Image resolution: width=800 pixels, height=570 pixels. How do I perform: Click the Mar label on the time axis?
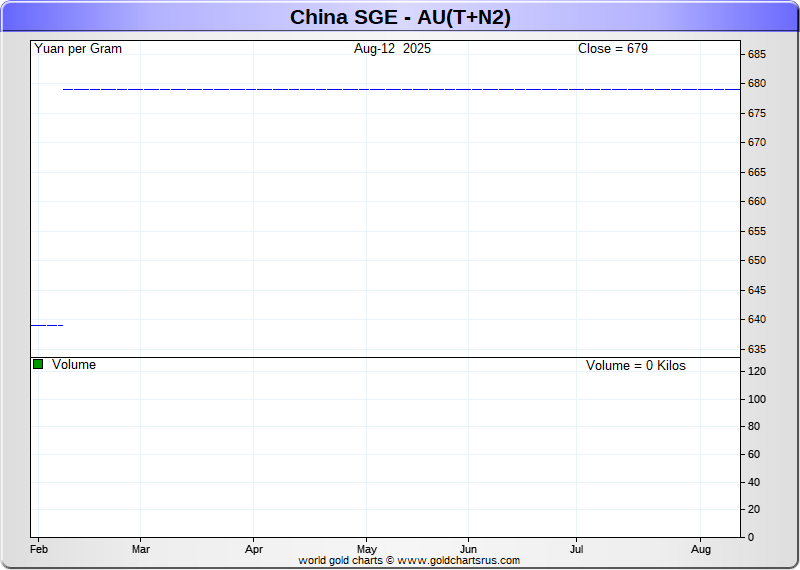(x=141, y=549)
